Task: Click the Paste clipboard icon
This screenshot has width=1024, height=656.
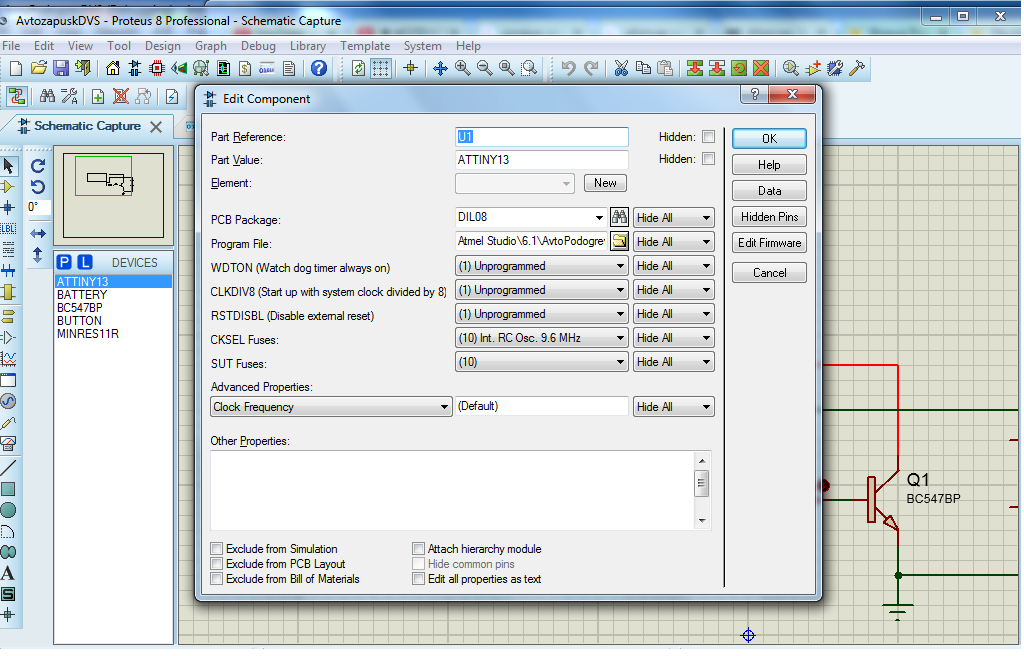Action: 665,68
